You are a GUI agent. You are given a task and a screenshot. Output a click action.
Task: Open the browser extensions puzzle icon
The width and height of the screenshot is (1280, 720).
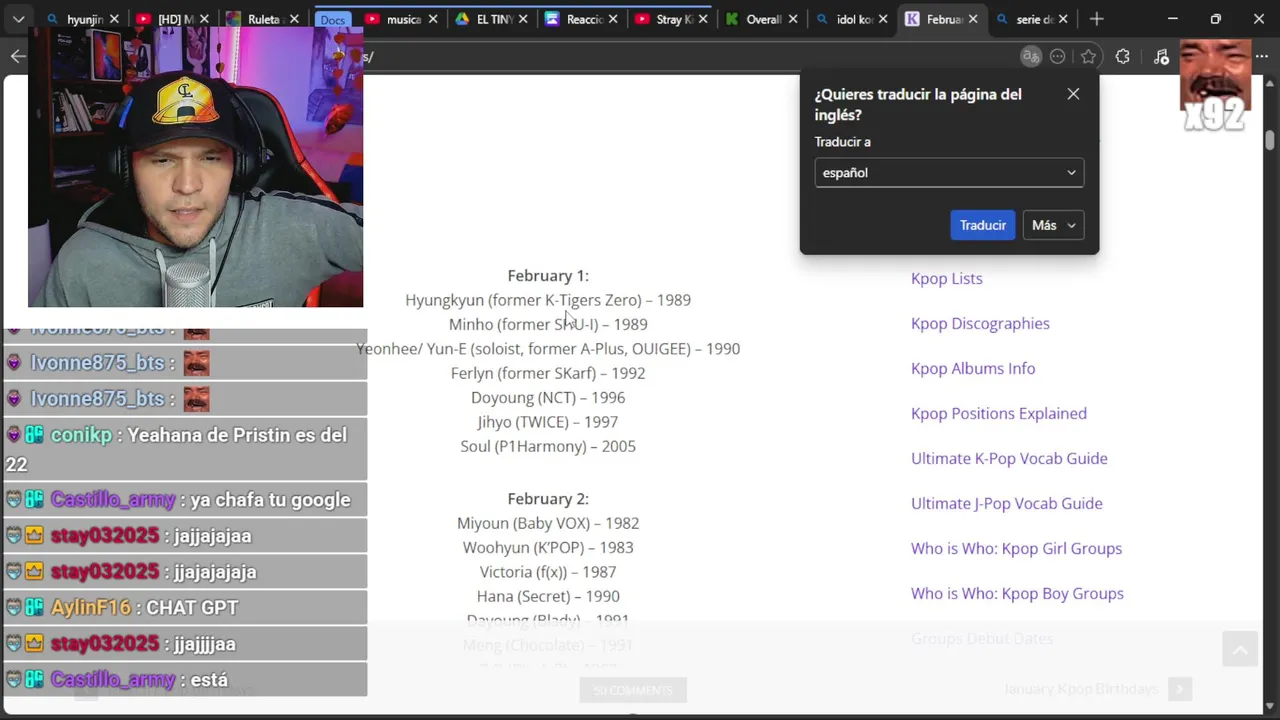point(1123,57)
